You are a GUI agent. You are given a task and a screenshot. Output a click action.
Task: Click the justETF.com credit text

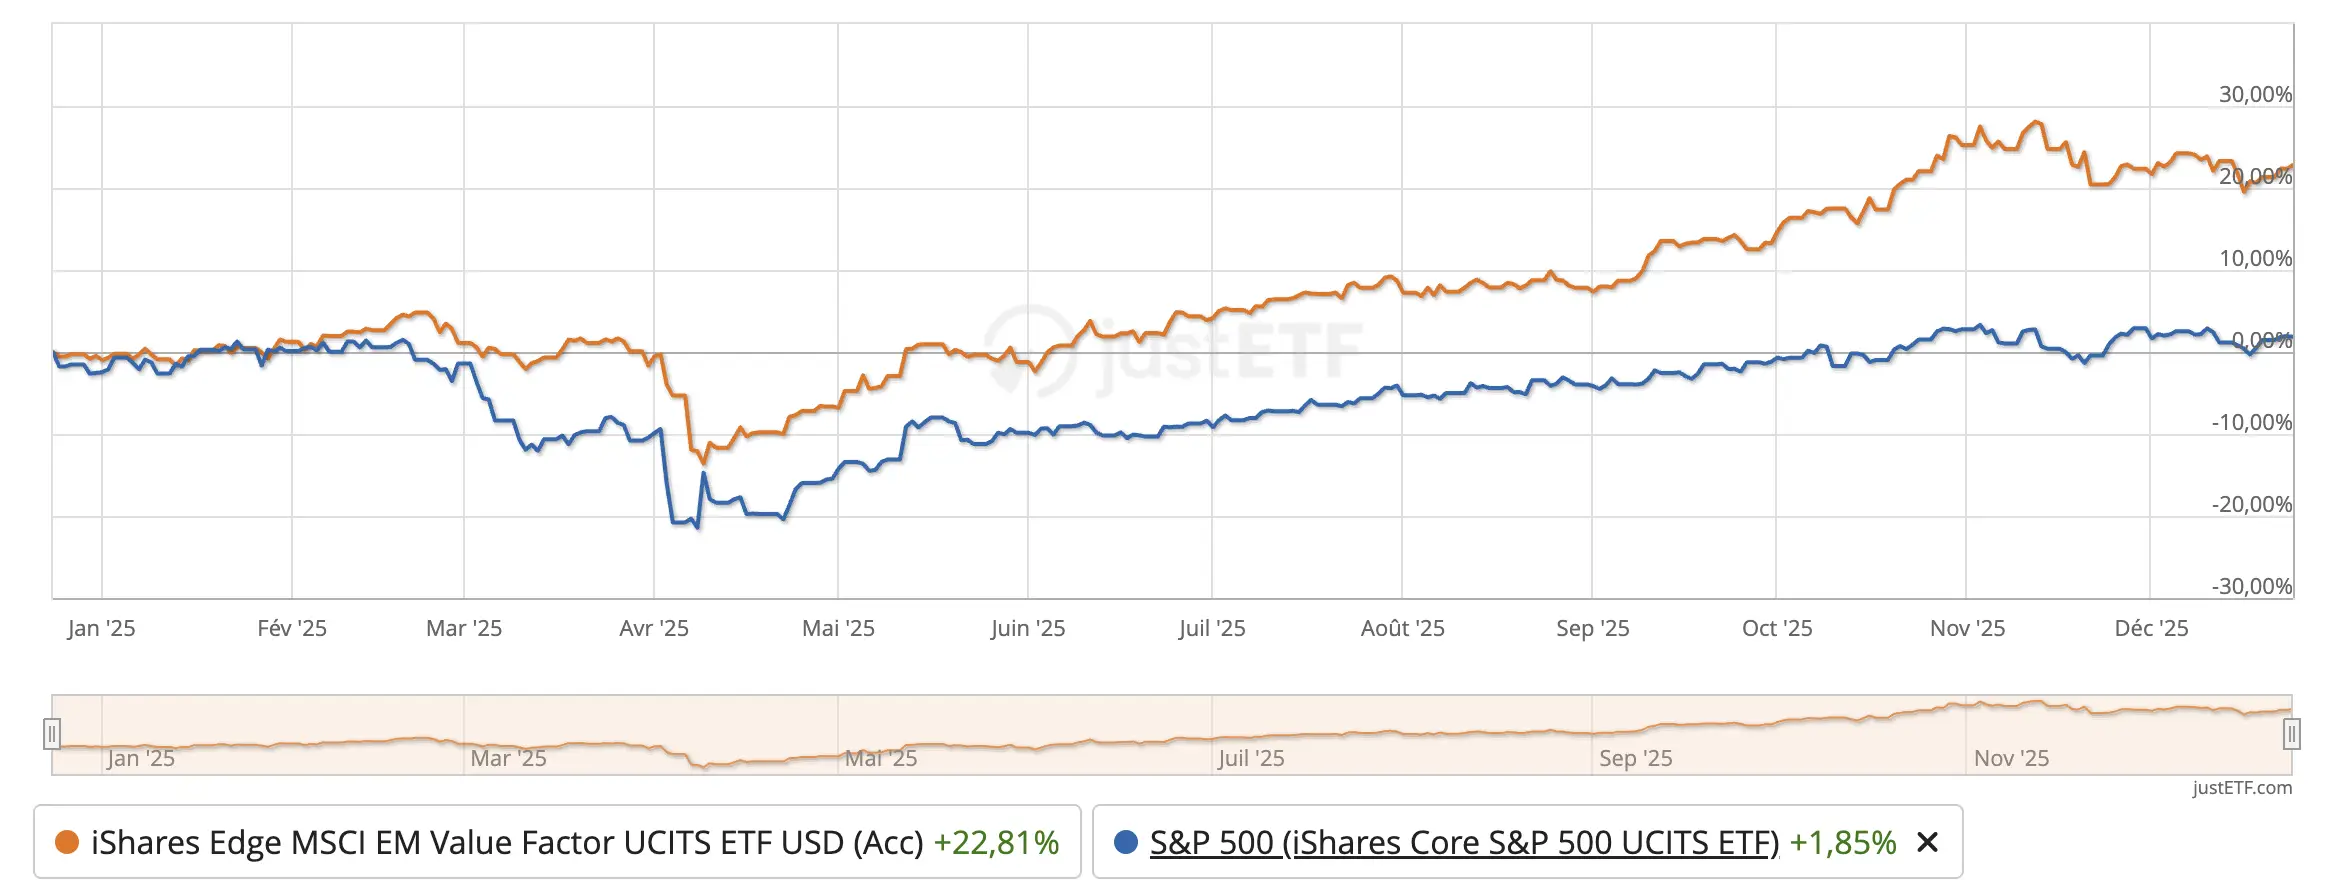pyautogui.click(x=2242, y=788)
